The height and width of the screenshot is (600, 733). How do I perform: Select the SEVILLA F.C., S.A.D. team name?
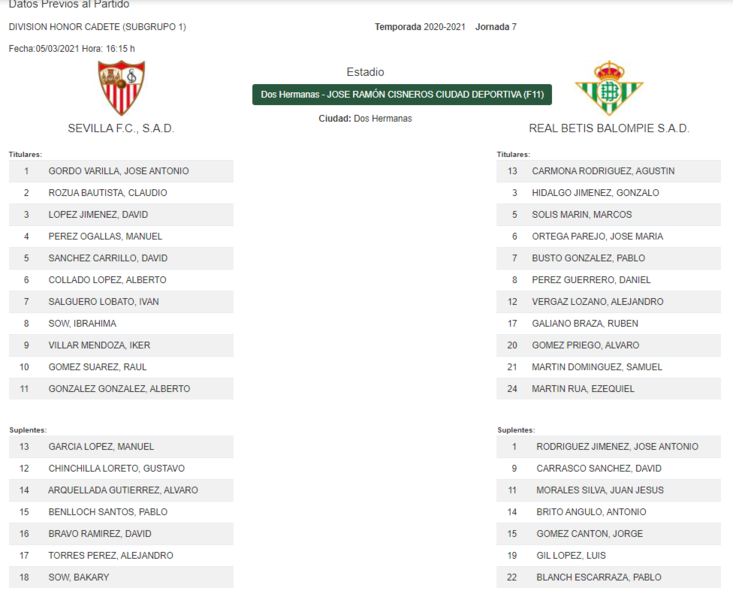[x=121, y=128]
